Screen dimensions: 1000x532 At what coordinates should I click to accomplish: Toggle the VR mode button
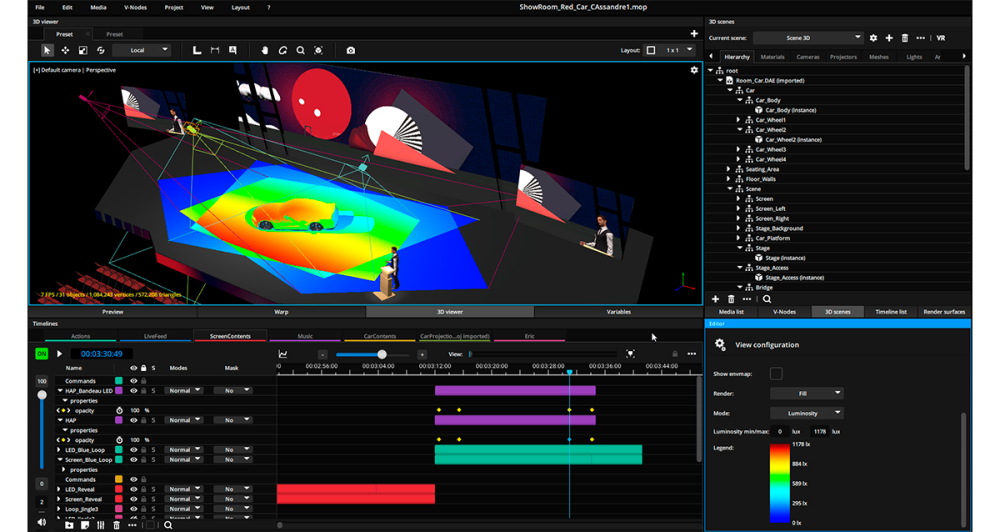coord(941,38)
